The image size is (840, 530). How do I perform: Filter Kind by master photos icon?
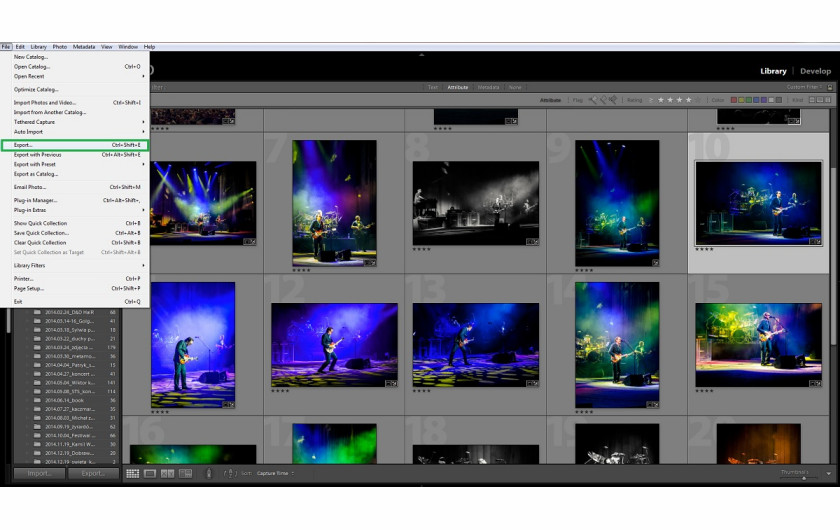[x=812, y=100]
